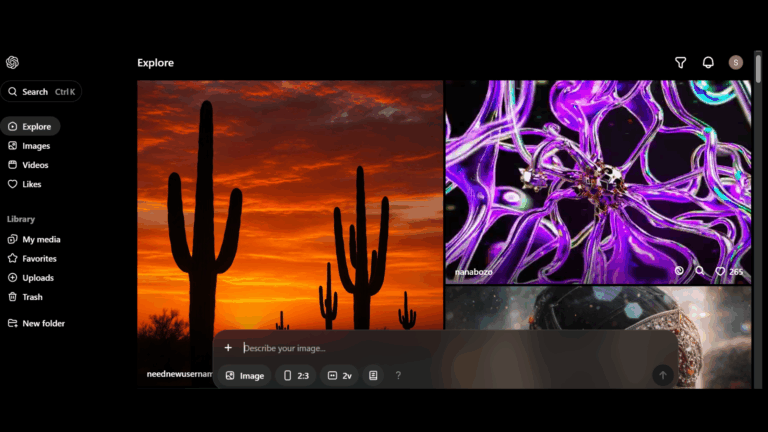Open the user profile avatar

pyautogui.click(x=736, y=62)
